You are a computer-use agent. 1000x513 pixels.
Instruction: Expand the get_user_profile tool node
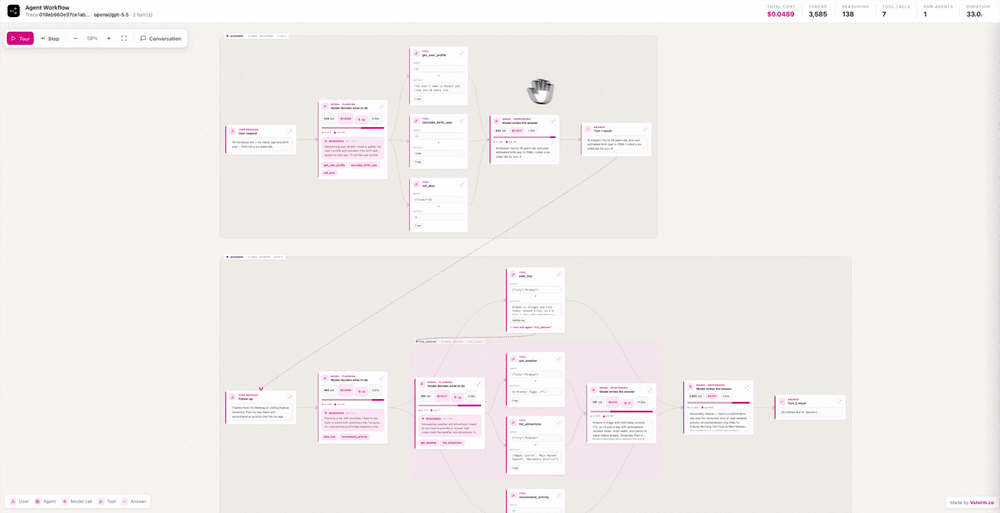coord(462,54)
